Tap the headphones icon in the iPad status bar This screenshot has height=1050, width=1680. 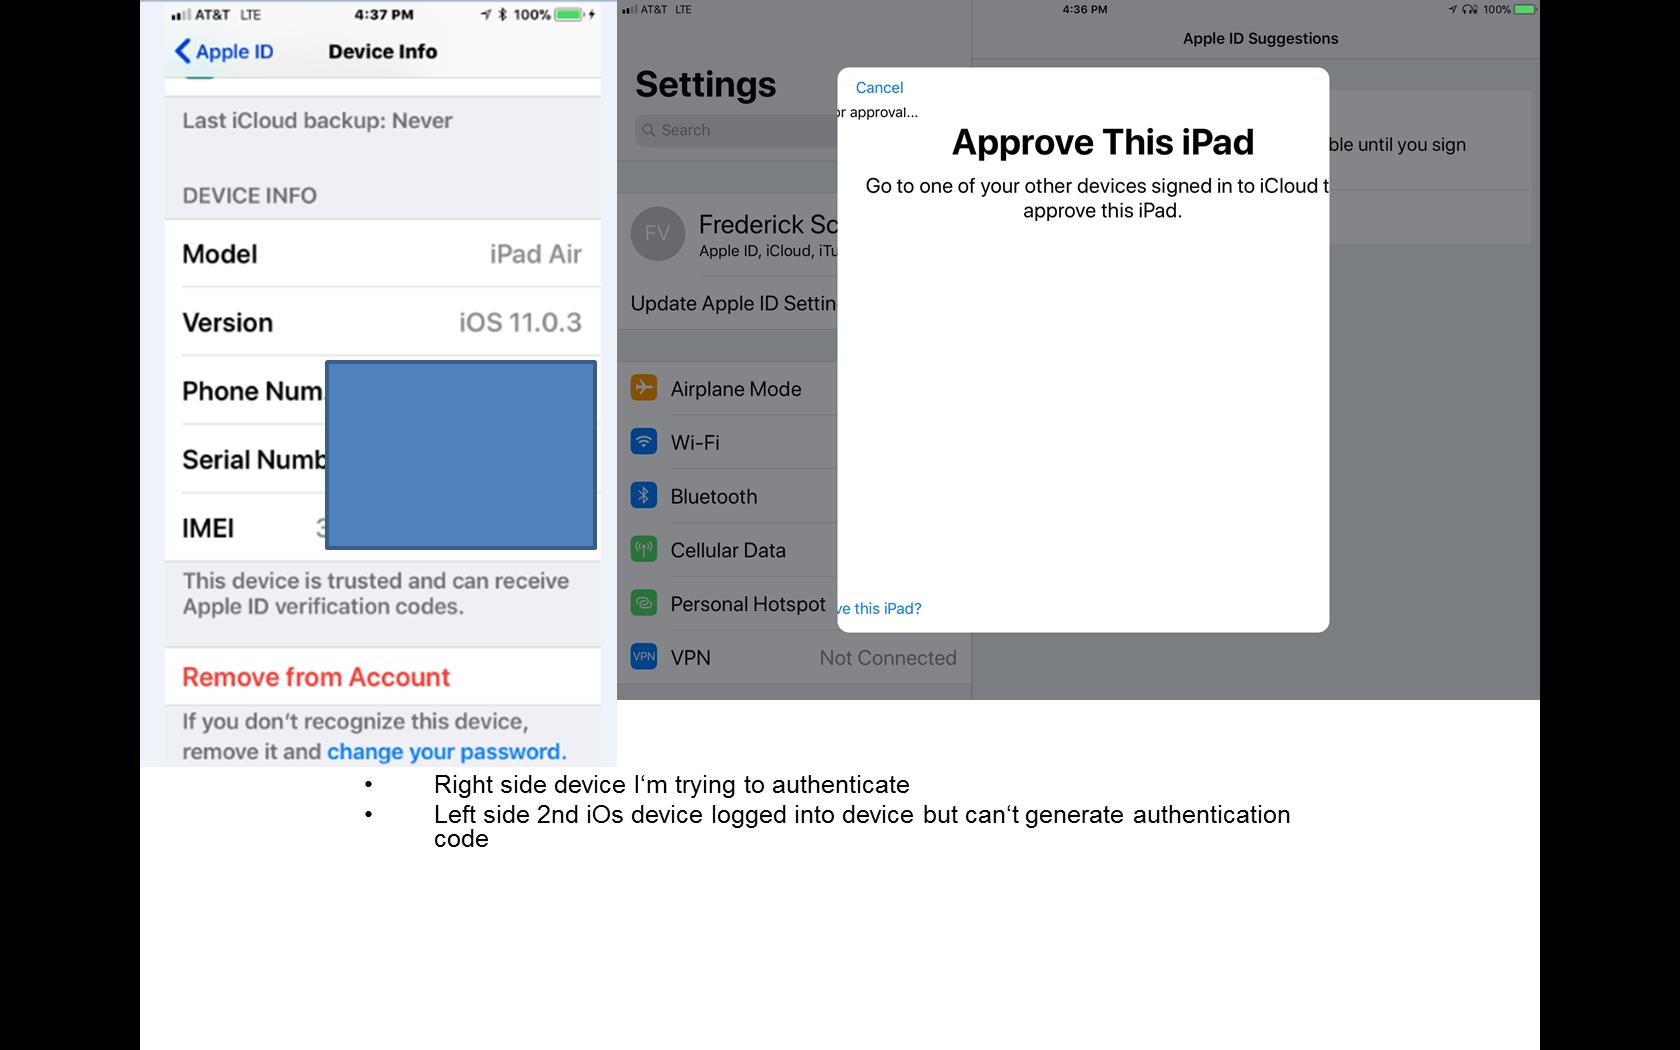[x=1470, y=9]
